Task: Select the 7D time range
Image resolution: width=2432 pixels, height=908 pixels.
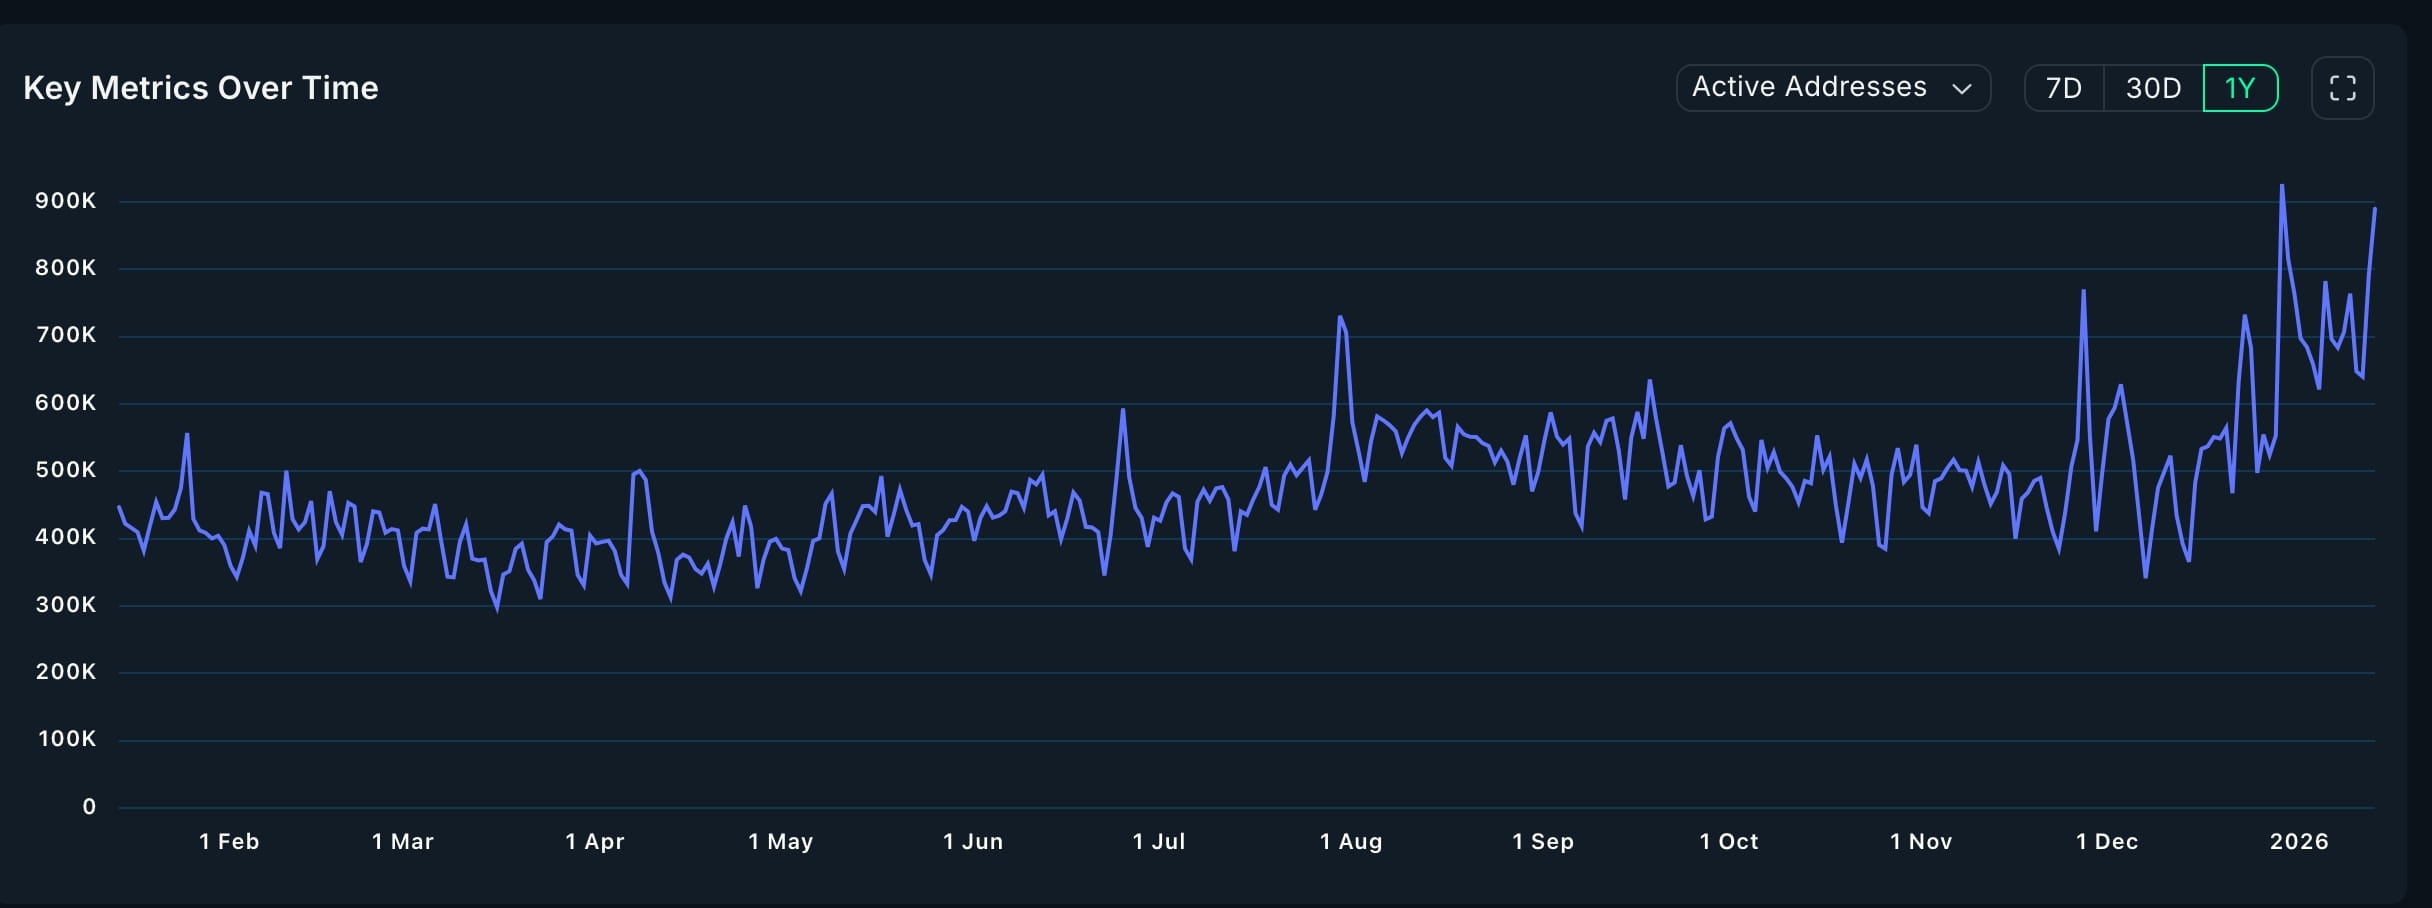Action: point(2063,87)
